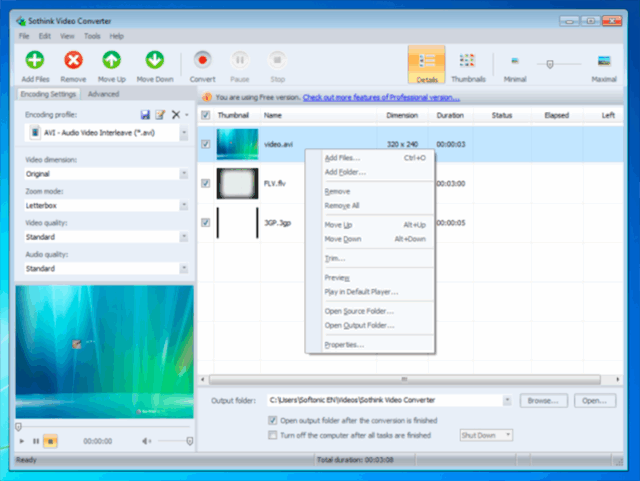Expand the Encoding profile dropdown
Screen dimensions: 640x481
(184, 133)
